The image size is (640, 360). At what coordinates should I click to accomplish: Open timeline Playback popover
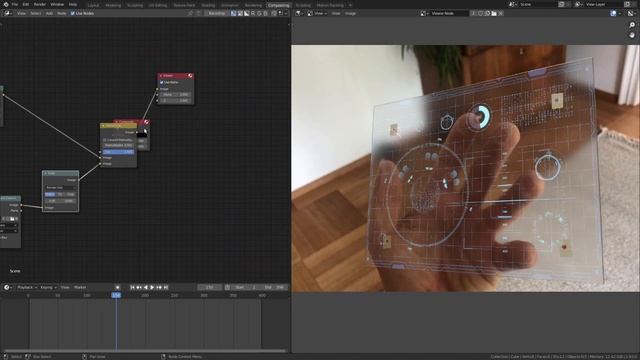click(x=27, y=287)
